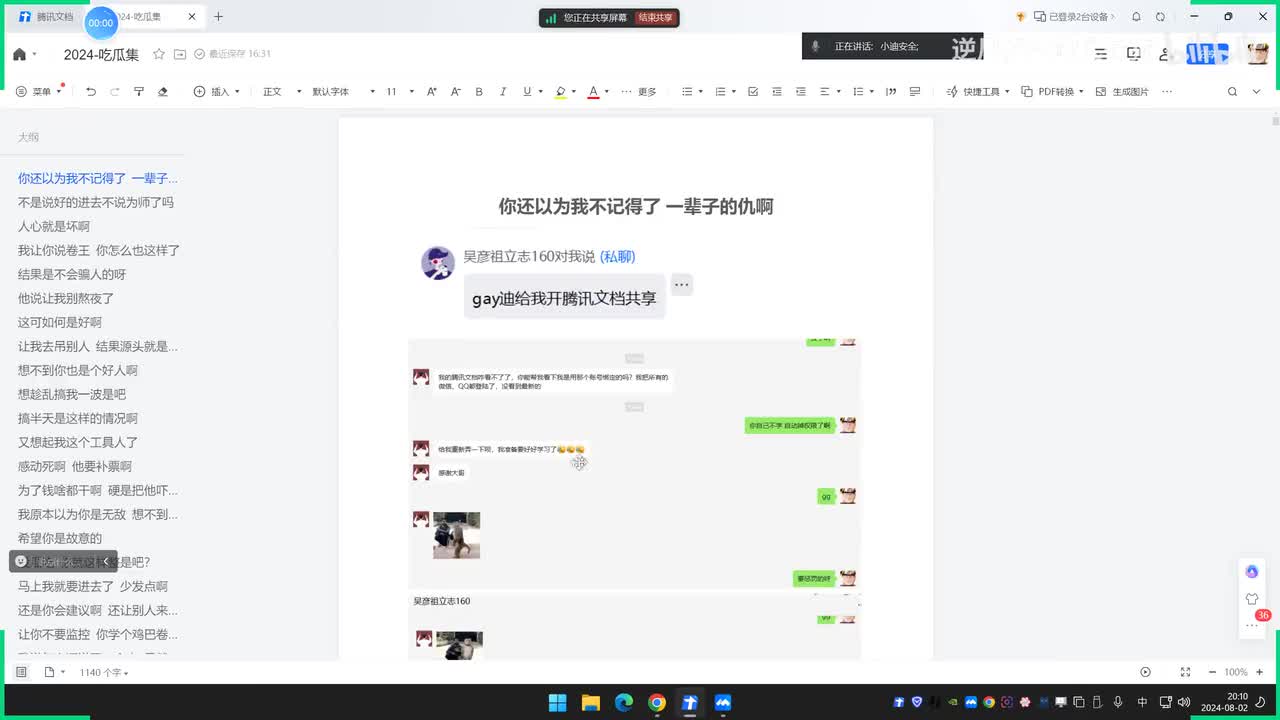Launch Google Chrome from the taskbar

pyautogui.click(x=656, y=702)
